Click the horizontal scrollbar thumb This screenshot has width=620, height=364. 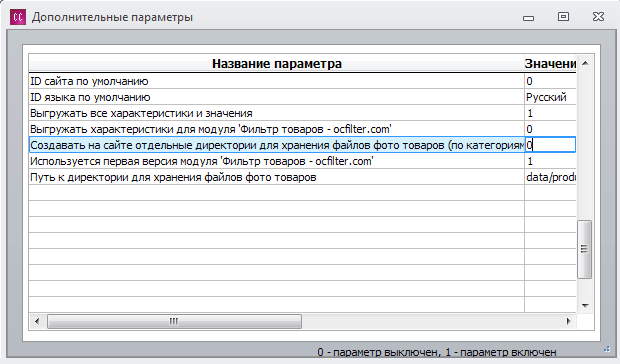coord(174,321)
